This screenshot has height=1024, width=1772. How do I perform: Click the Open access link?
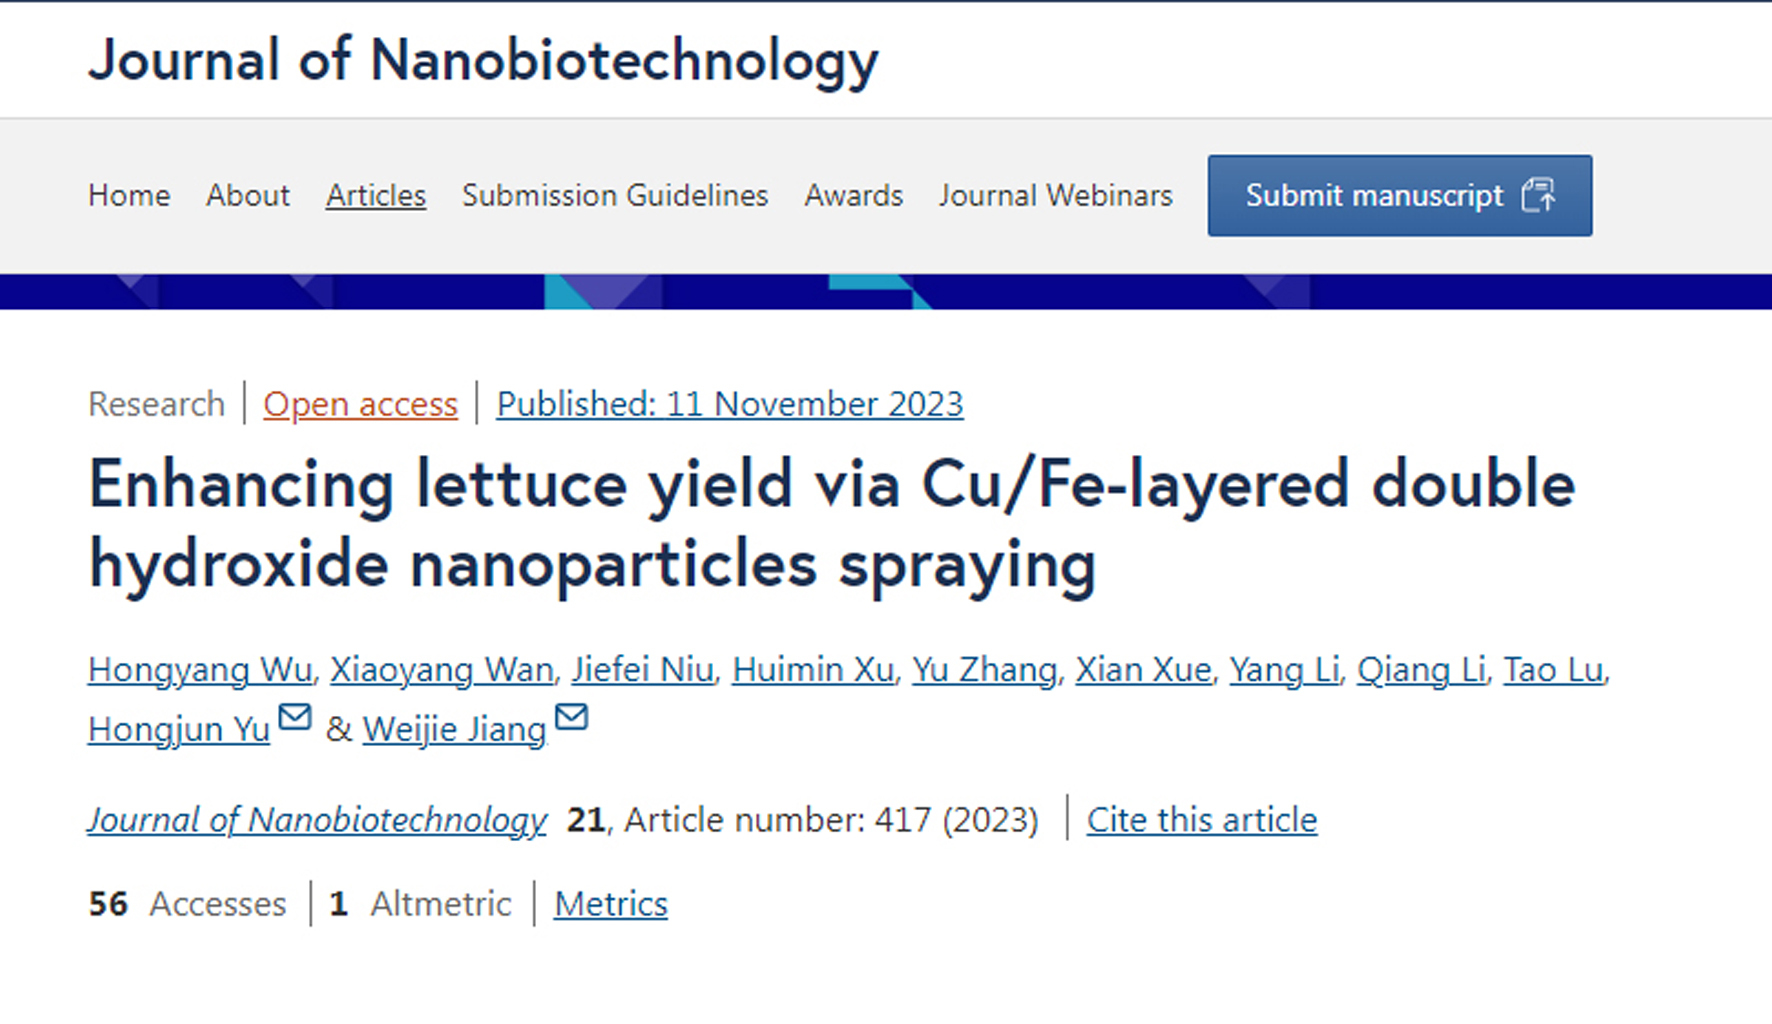click(x=360, y=404)
